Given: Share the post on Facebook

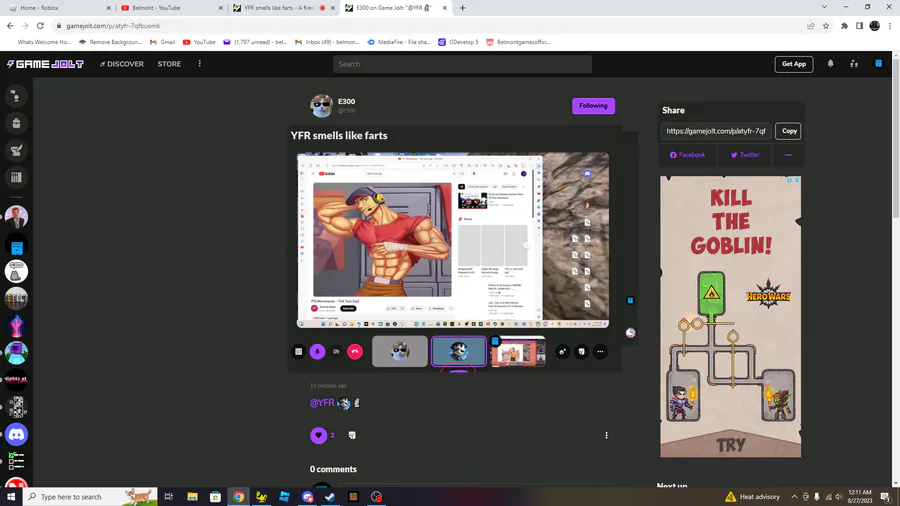Looking at the screenshot, I should click(x=688, y=155).
